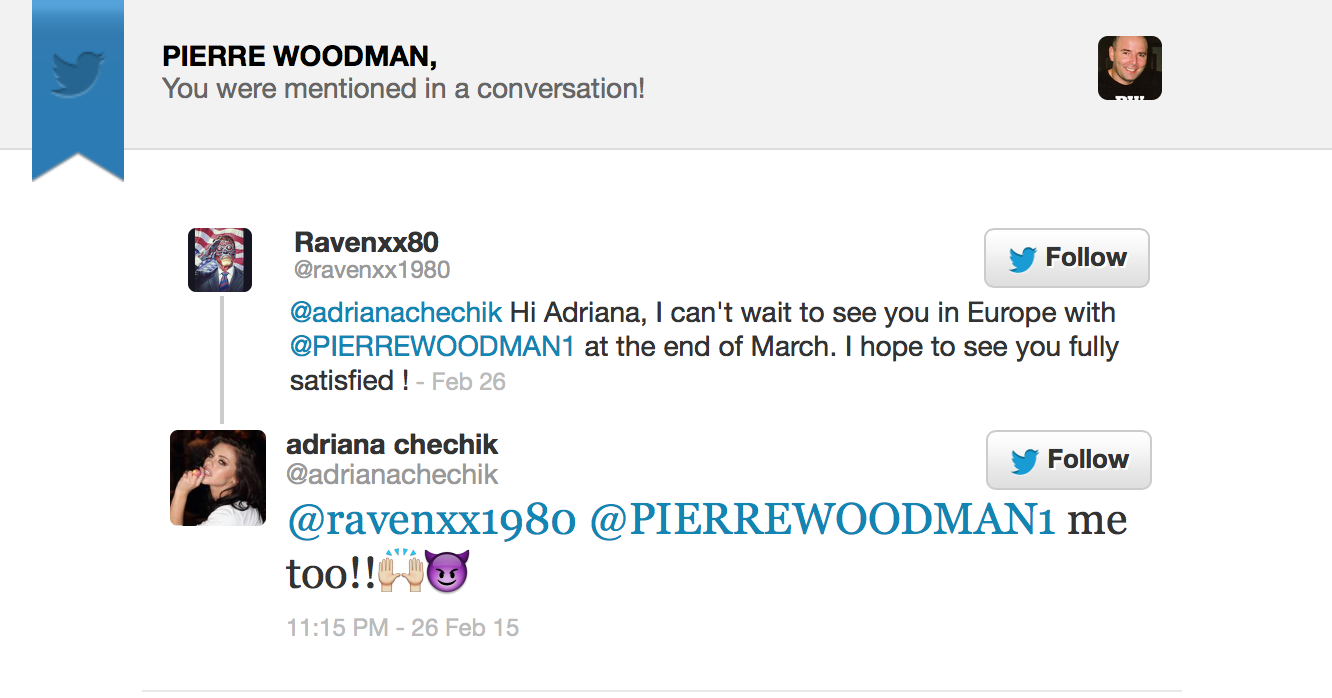The width and height of the screenshot is (1332, 698).
Task: Click the PIERRE WOODMAN header name
Action: [x=299, y=57]
